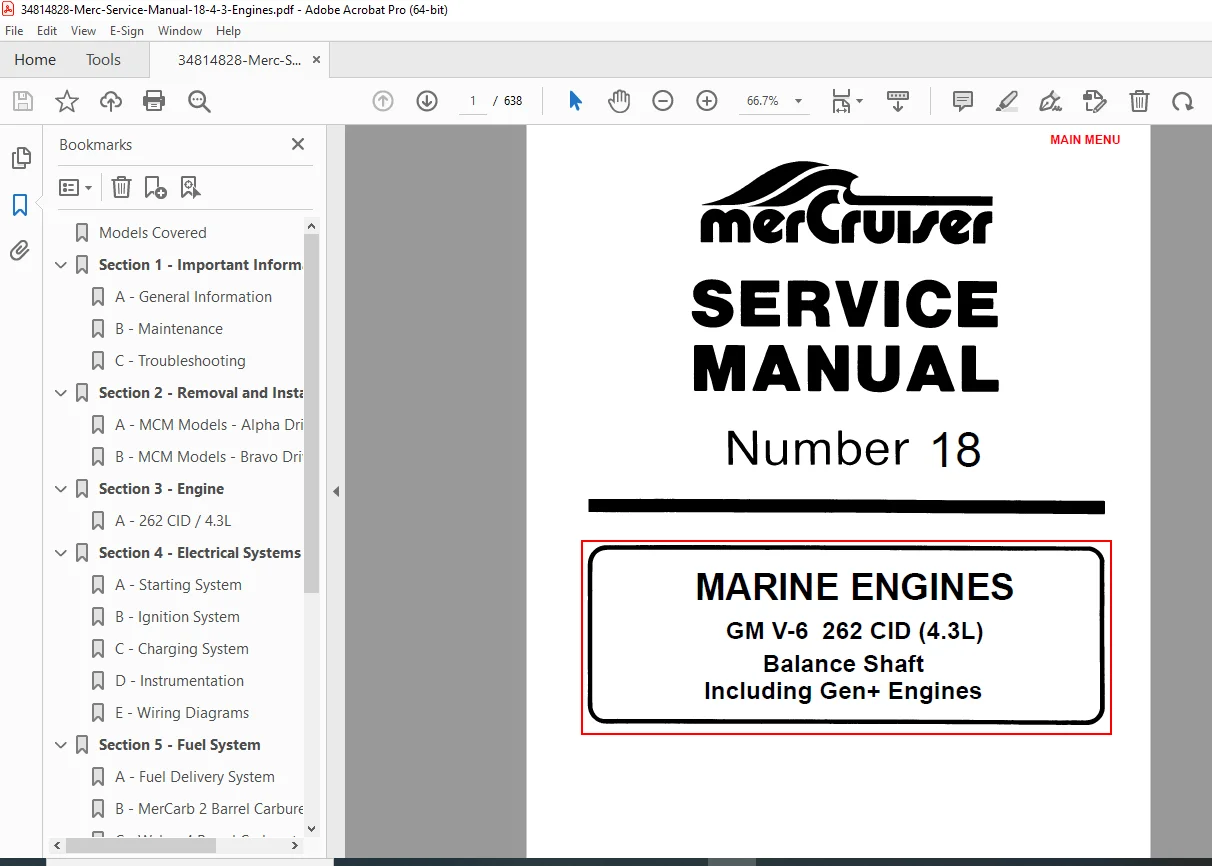This screenshot has height=866, width=1212.
Task: Collapse Section 1 - Important Information
Action: (61, 265)
